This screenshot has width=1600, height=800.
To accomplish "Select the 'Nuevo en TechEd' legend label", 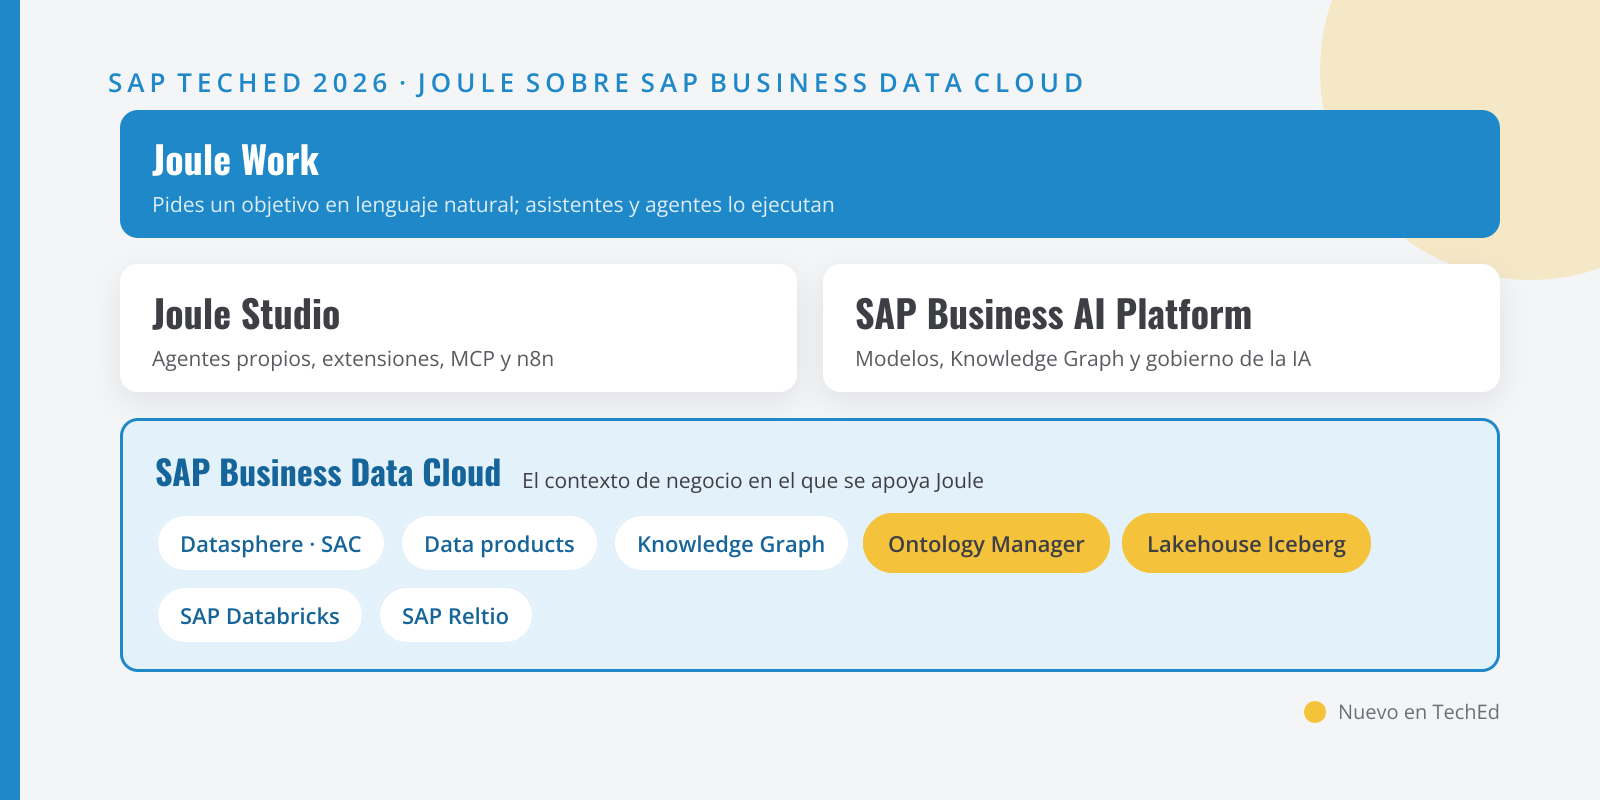I will coord(1419,712).
